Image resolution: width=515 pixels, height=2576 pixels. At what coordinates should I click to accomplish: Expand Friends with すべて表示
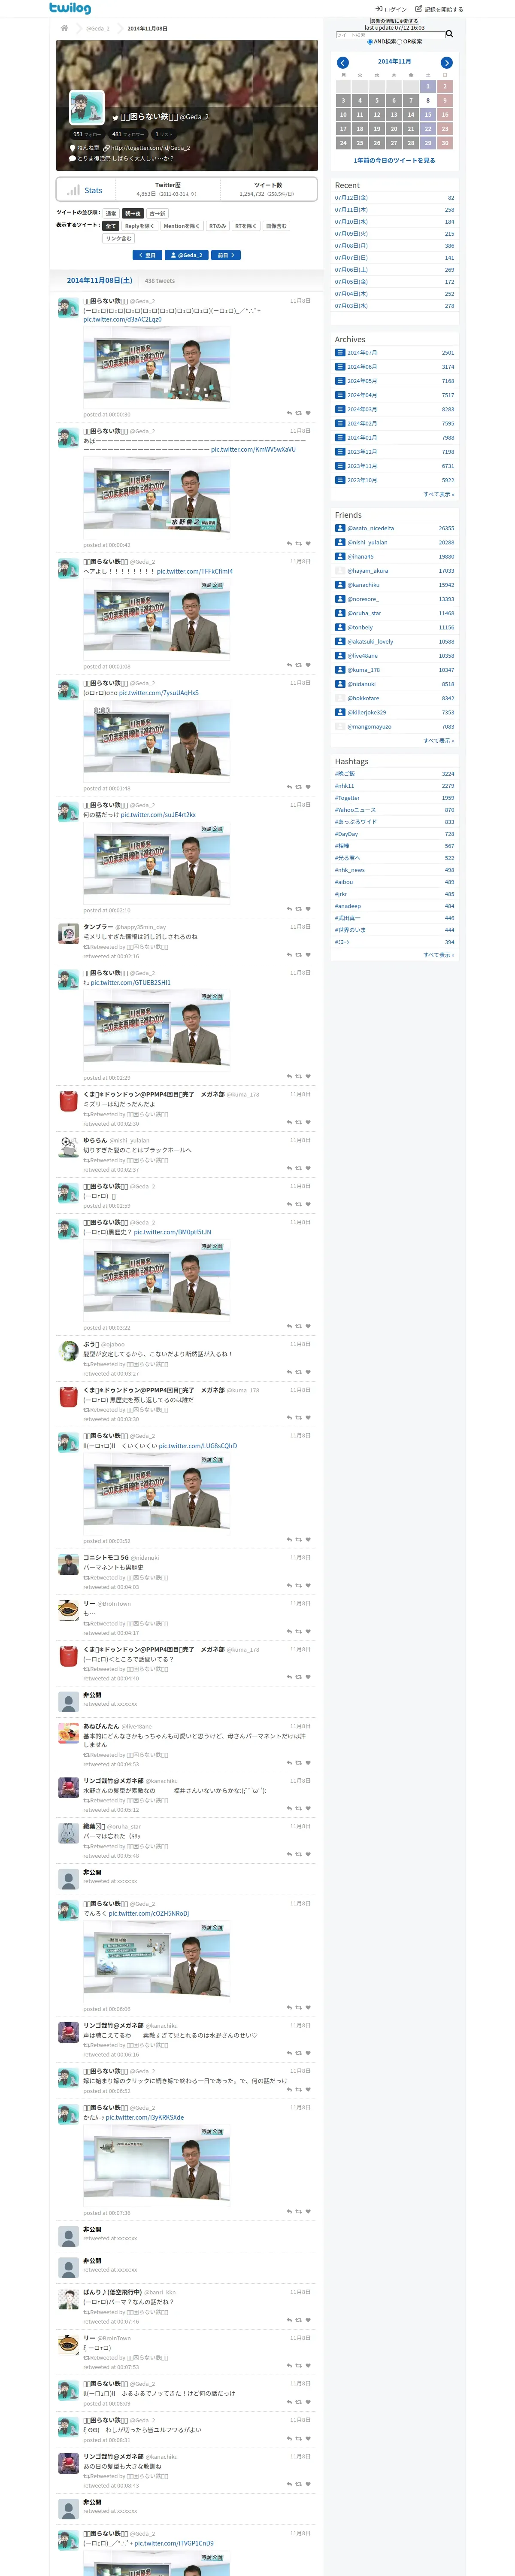438,741
